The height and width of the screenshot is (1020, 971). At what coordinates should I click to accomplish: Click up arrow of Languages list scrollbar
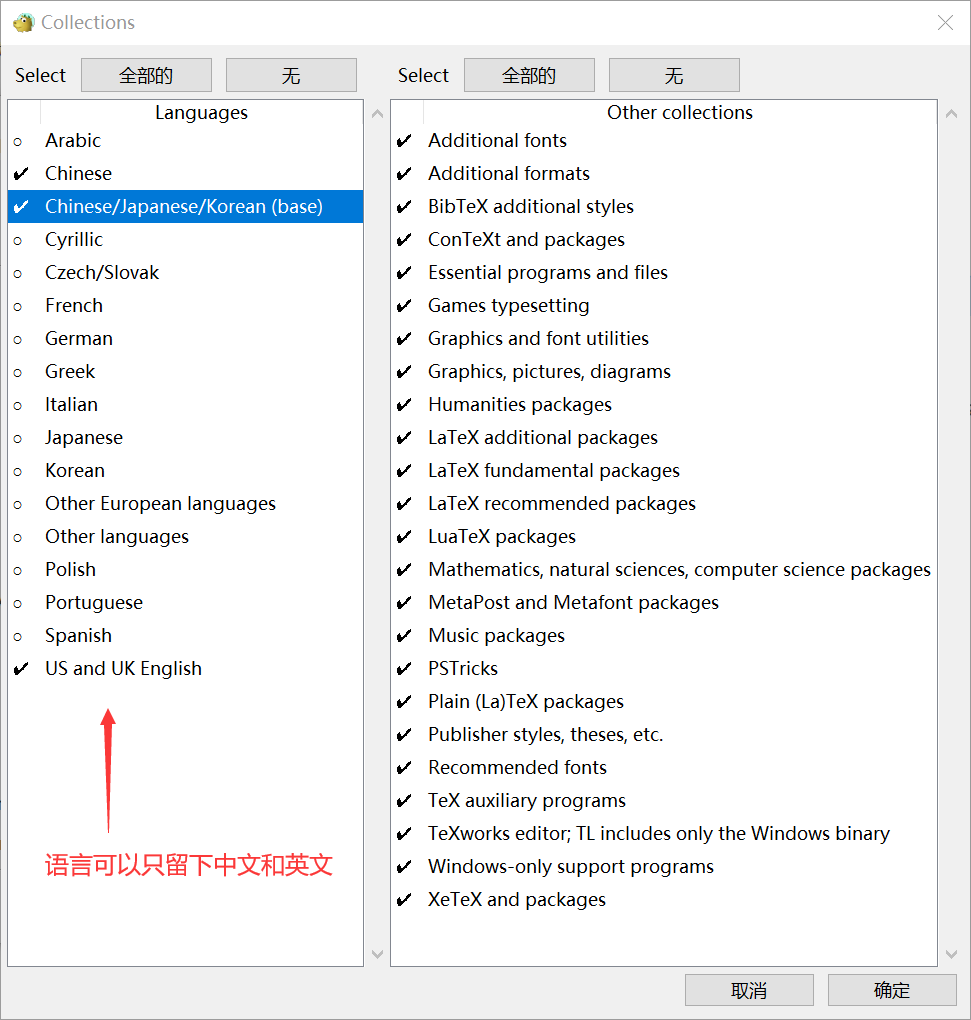377,114
